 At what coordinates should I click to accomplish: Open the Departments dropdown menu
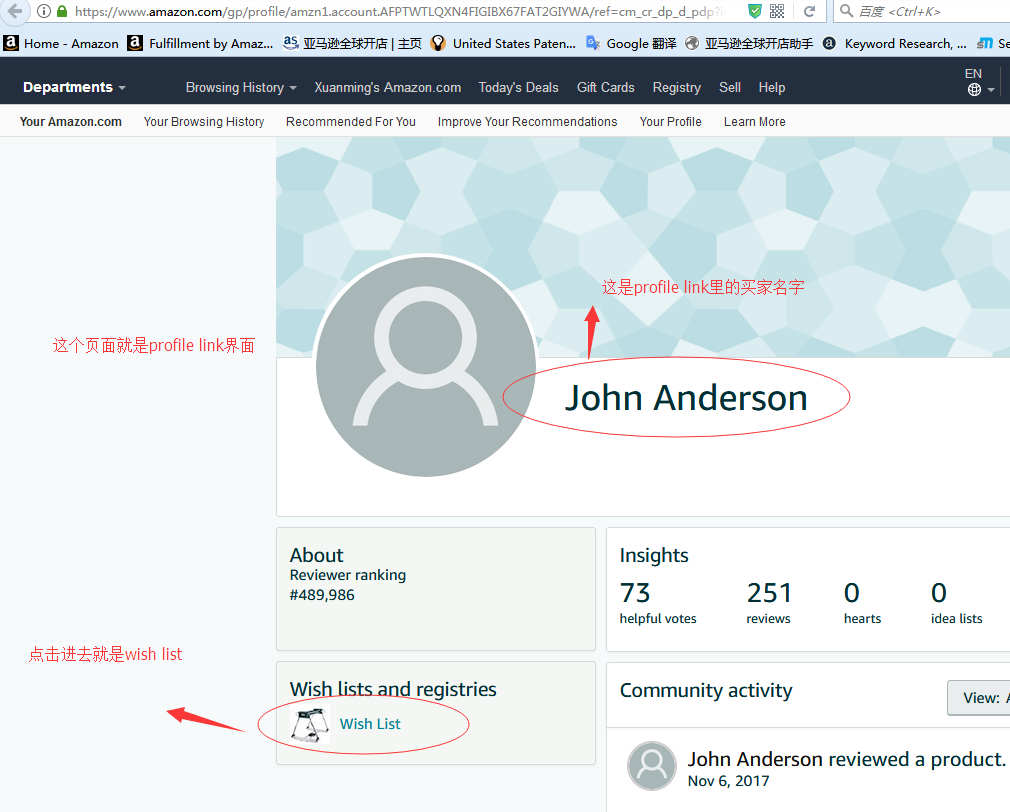point(74,88)
